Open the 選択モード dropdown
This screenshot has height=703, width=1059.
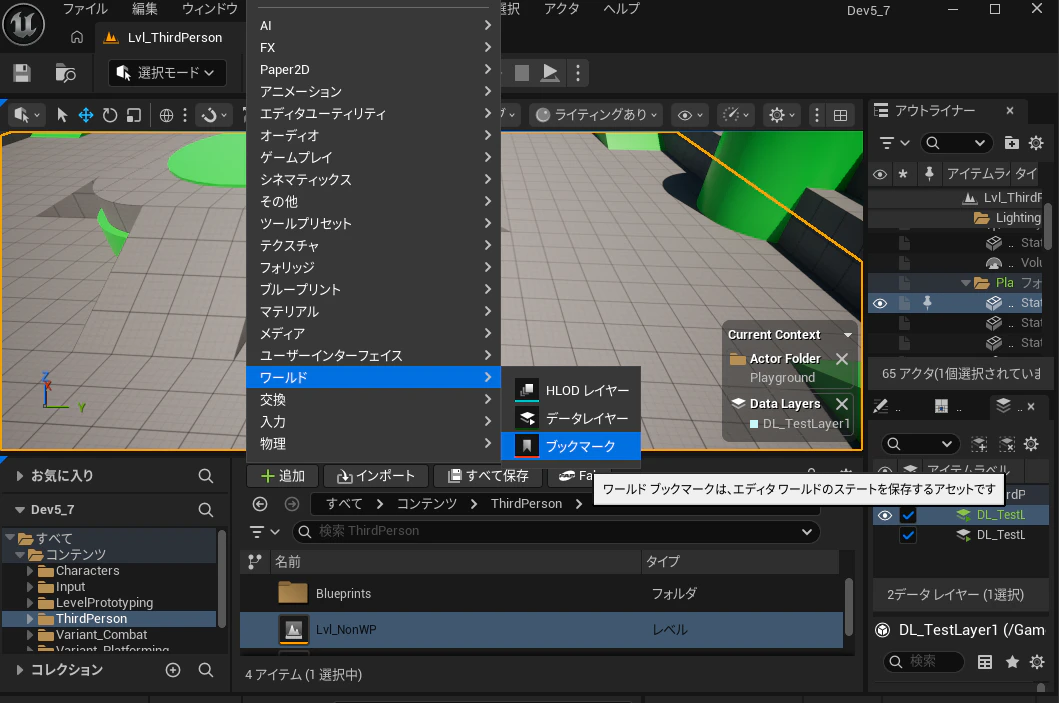167,73
